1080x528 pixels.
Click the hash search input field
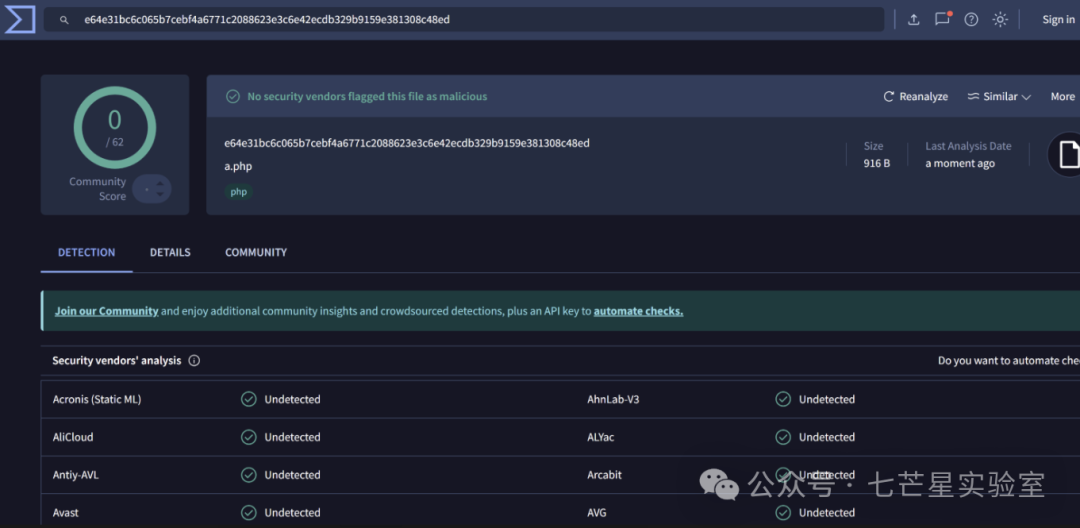[x=470, y=20]
